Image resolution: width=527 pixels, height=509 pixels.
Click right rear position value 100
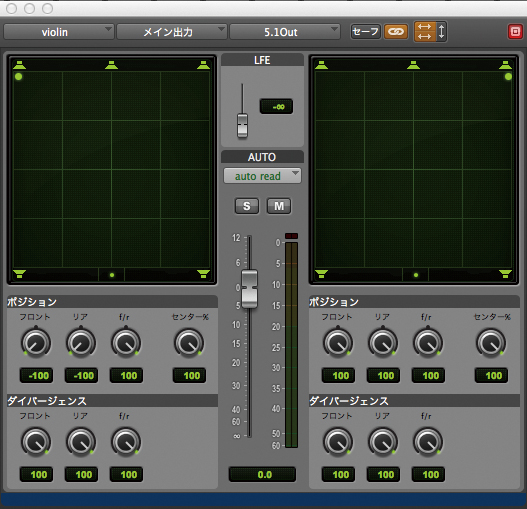[x=383, y=376]
